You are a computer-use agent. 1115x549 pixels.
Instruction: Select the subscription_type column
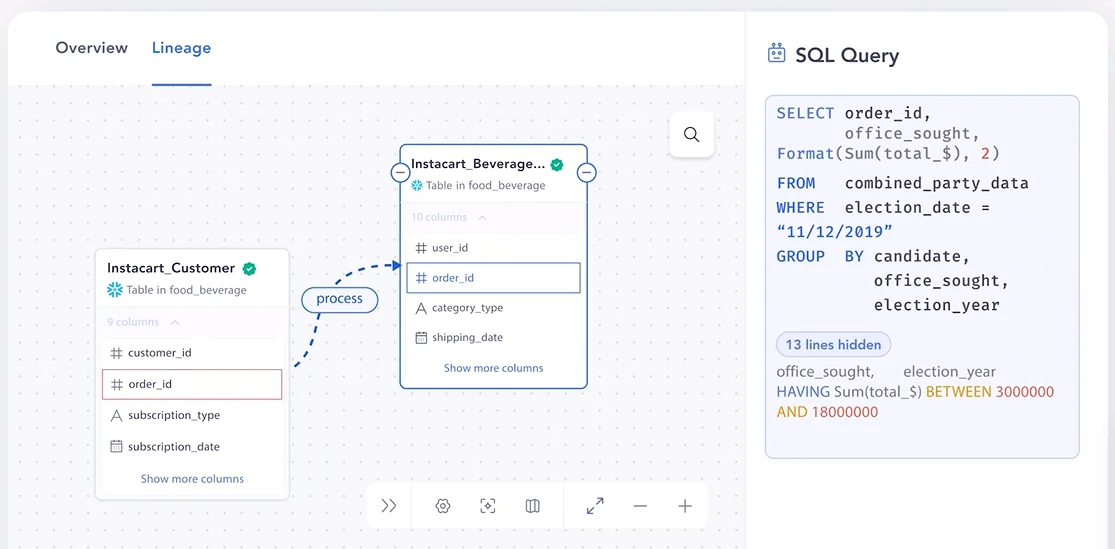[x=192, y=415]
